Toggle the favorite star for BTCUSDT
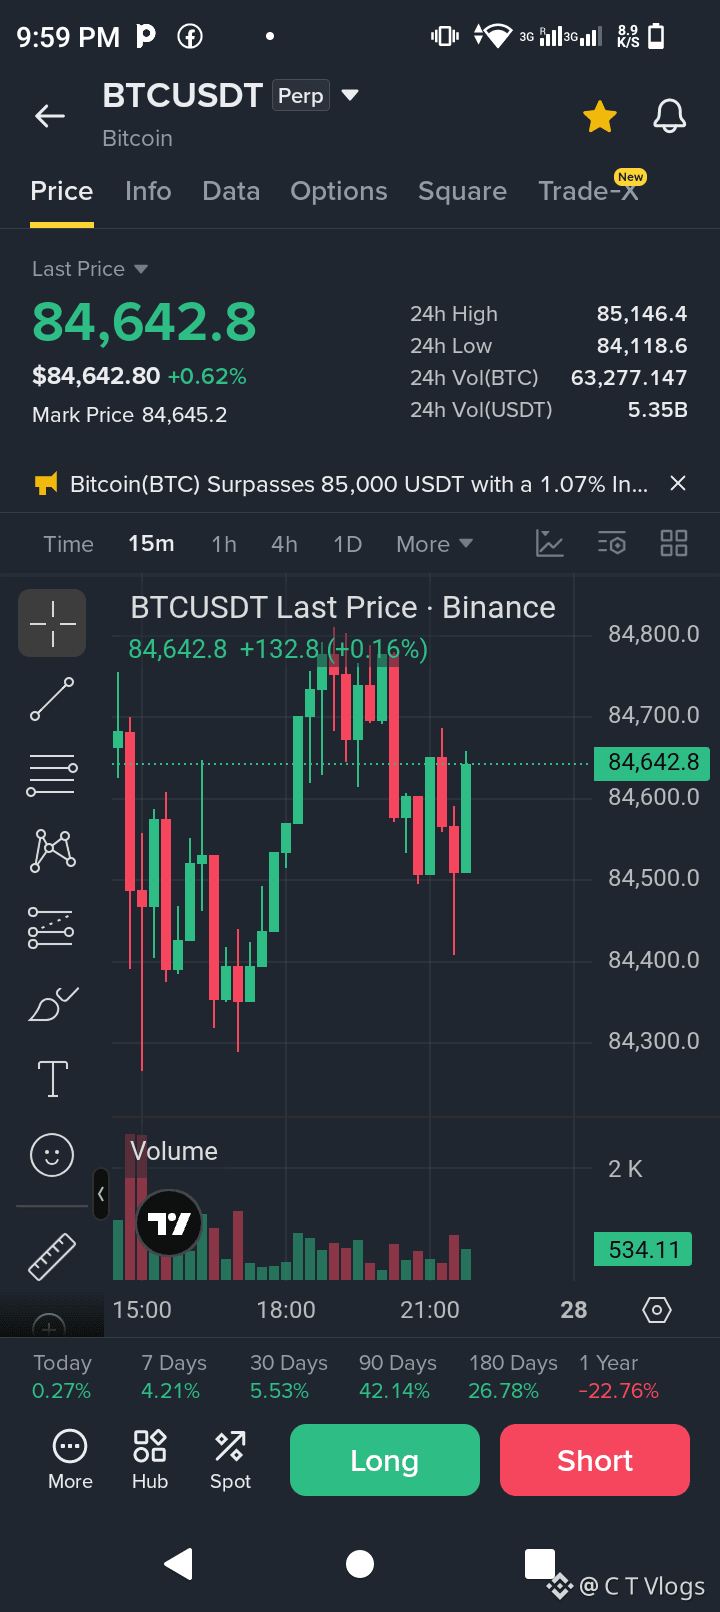Image resolution: width=720 pixels, height=1612 pixels. (600, 116)
